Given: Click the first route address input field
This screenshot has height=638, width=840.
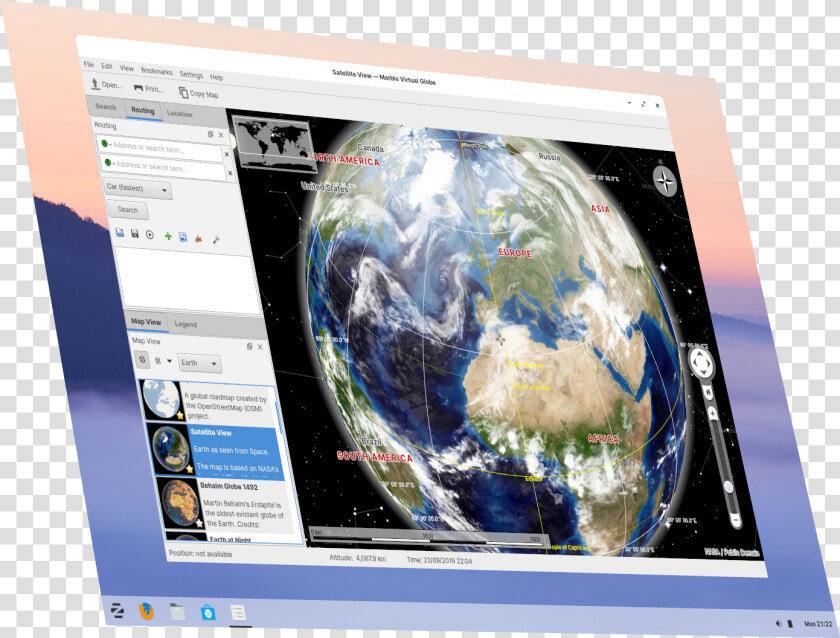Looking at the screenshot, I should click(x=160, y=148).
